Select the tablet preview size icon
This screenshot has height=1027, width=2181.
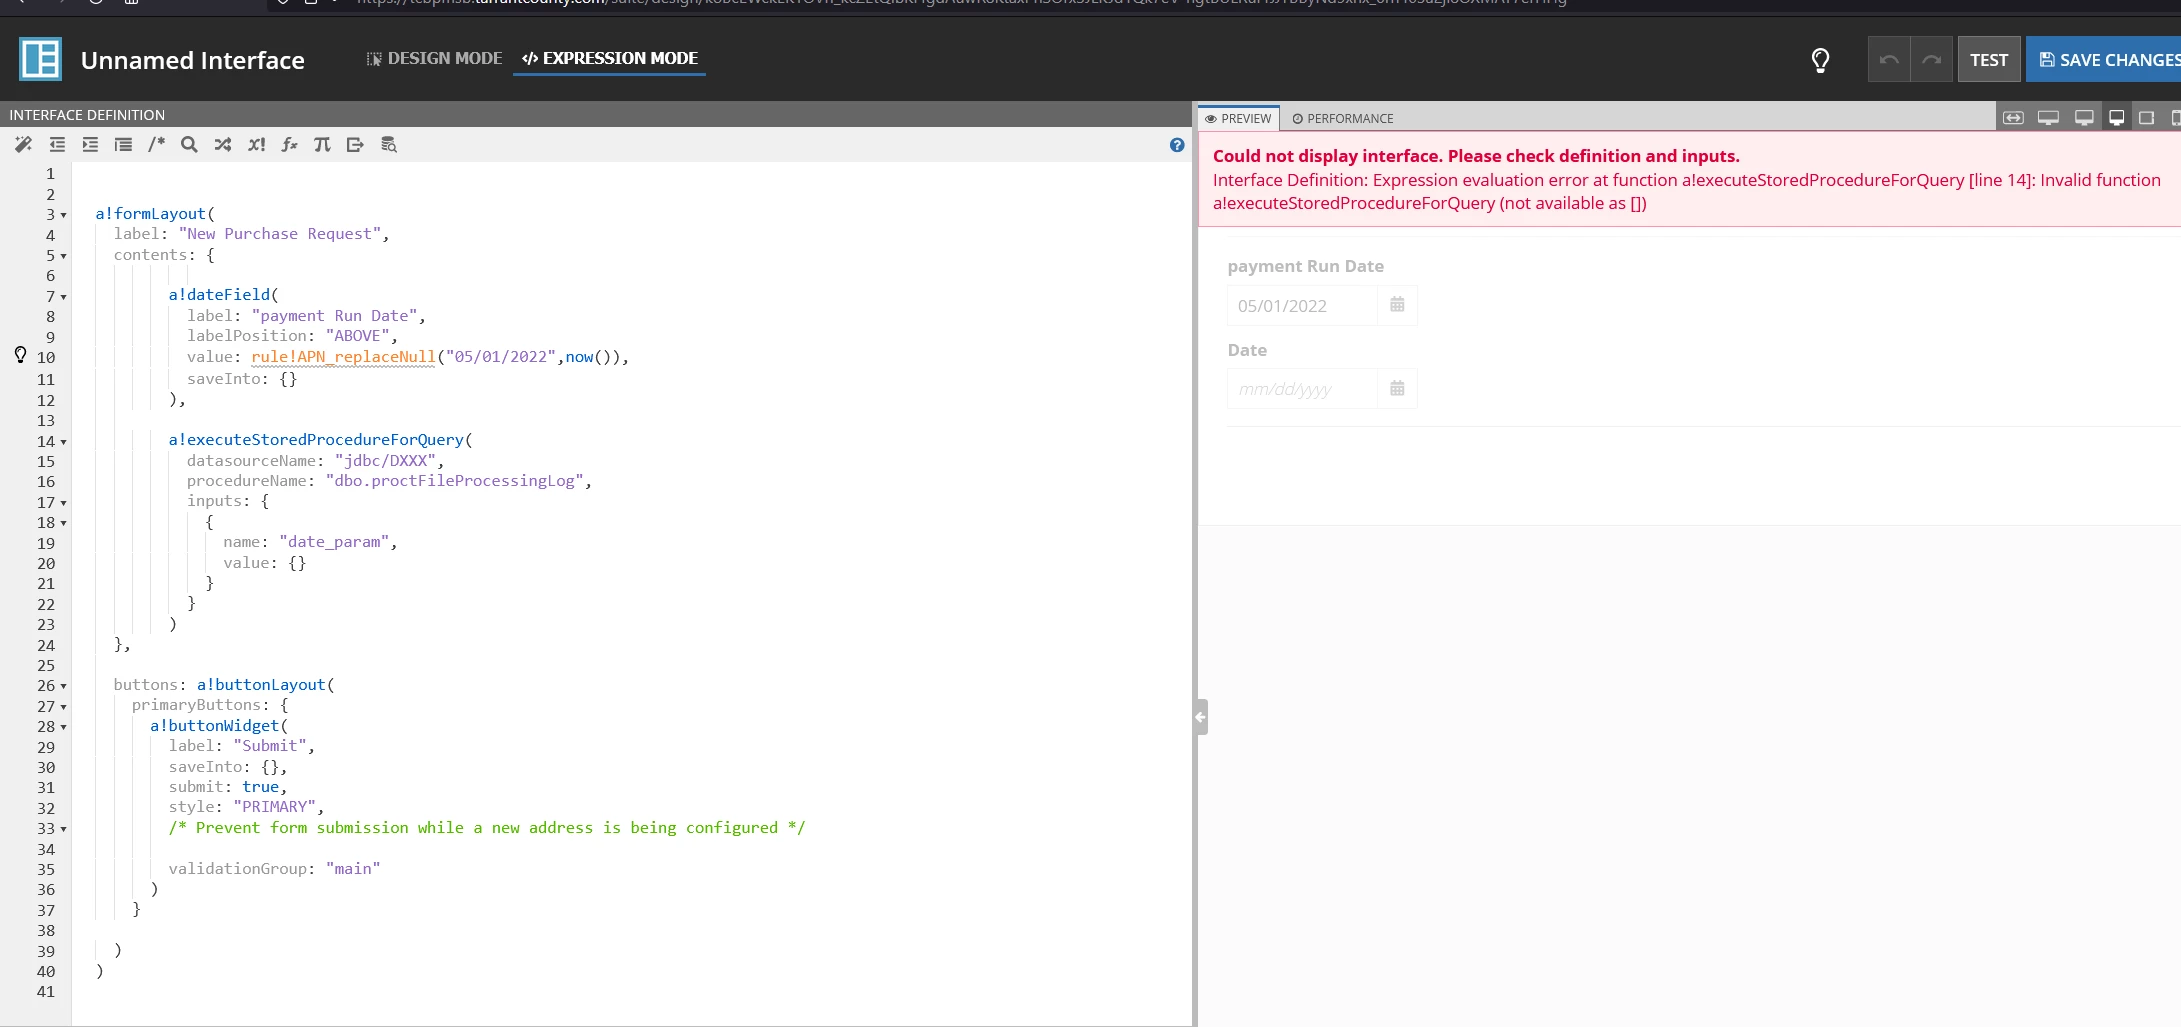click(2146, 118)
